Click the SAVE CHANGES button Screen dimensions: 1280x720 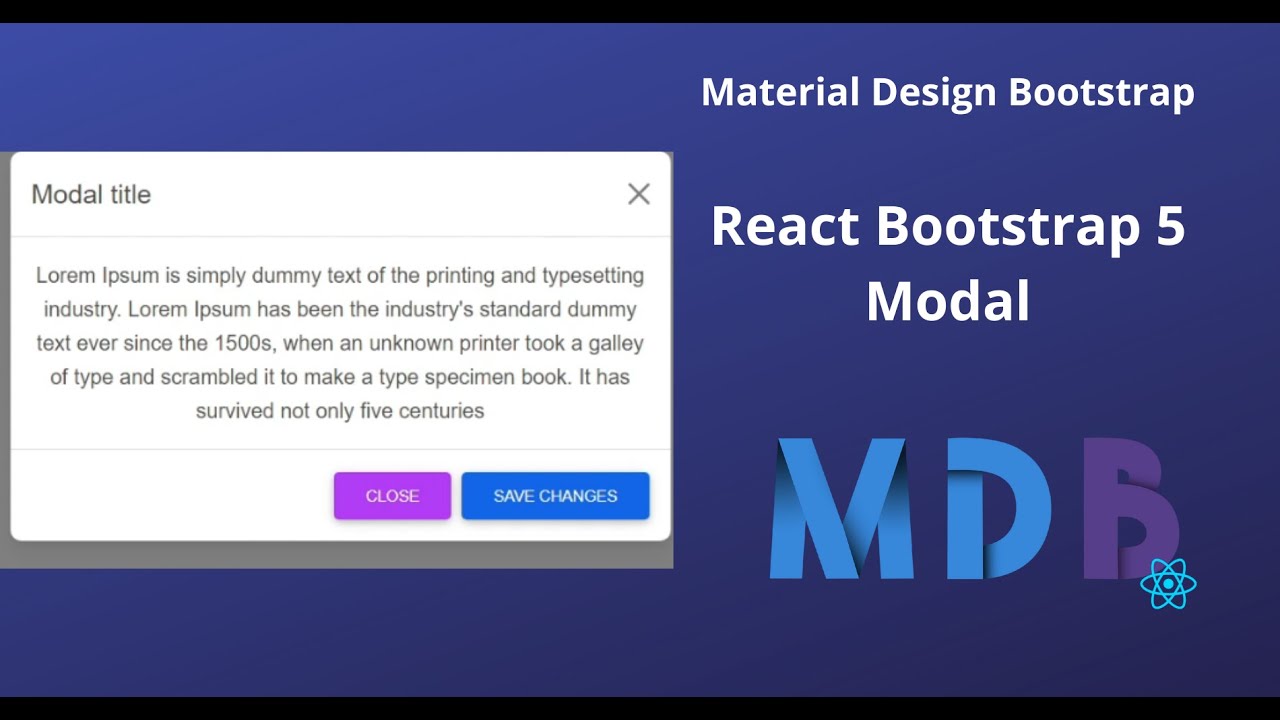pos(555,496)
